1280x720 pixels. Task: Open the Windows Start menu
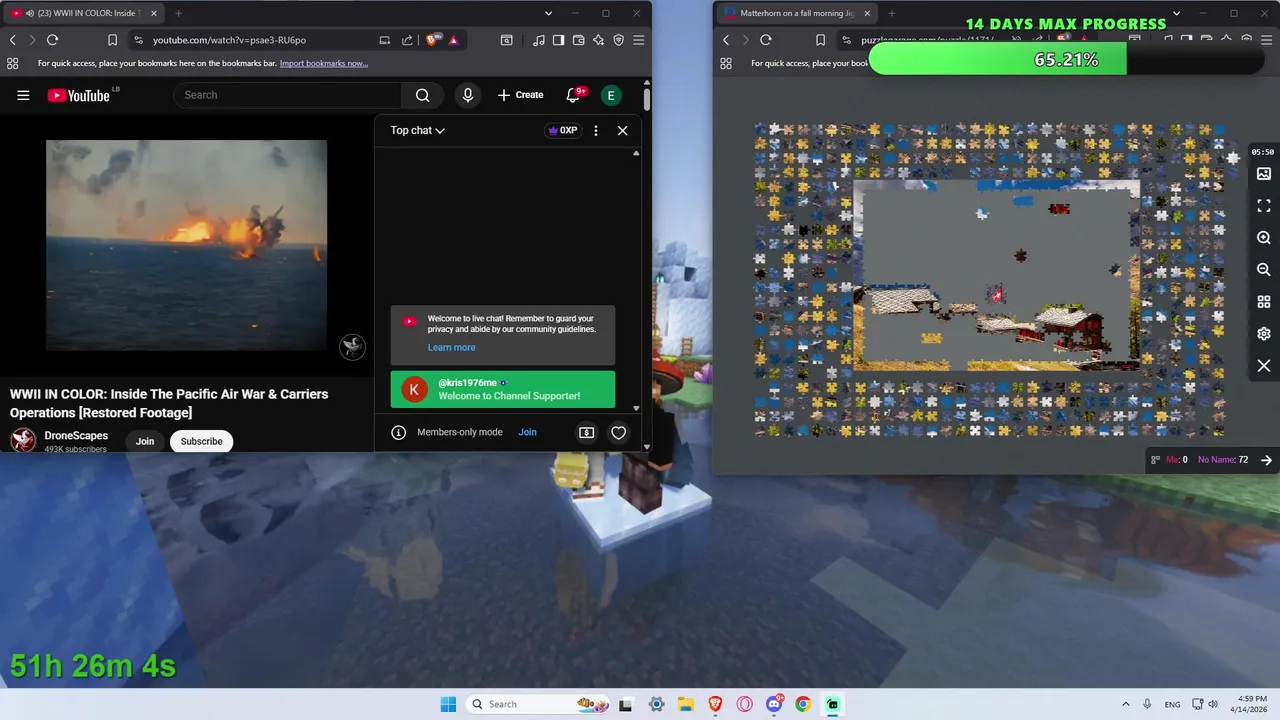coord(448,704)
